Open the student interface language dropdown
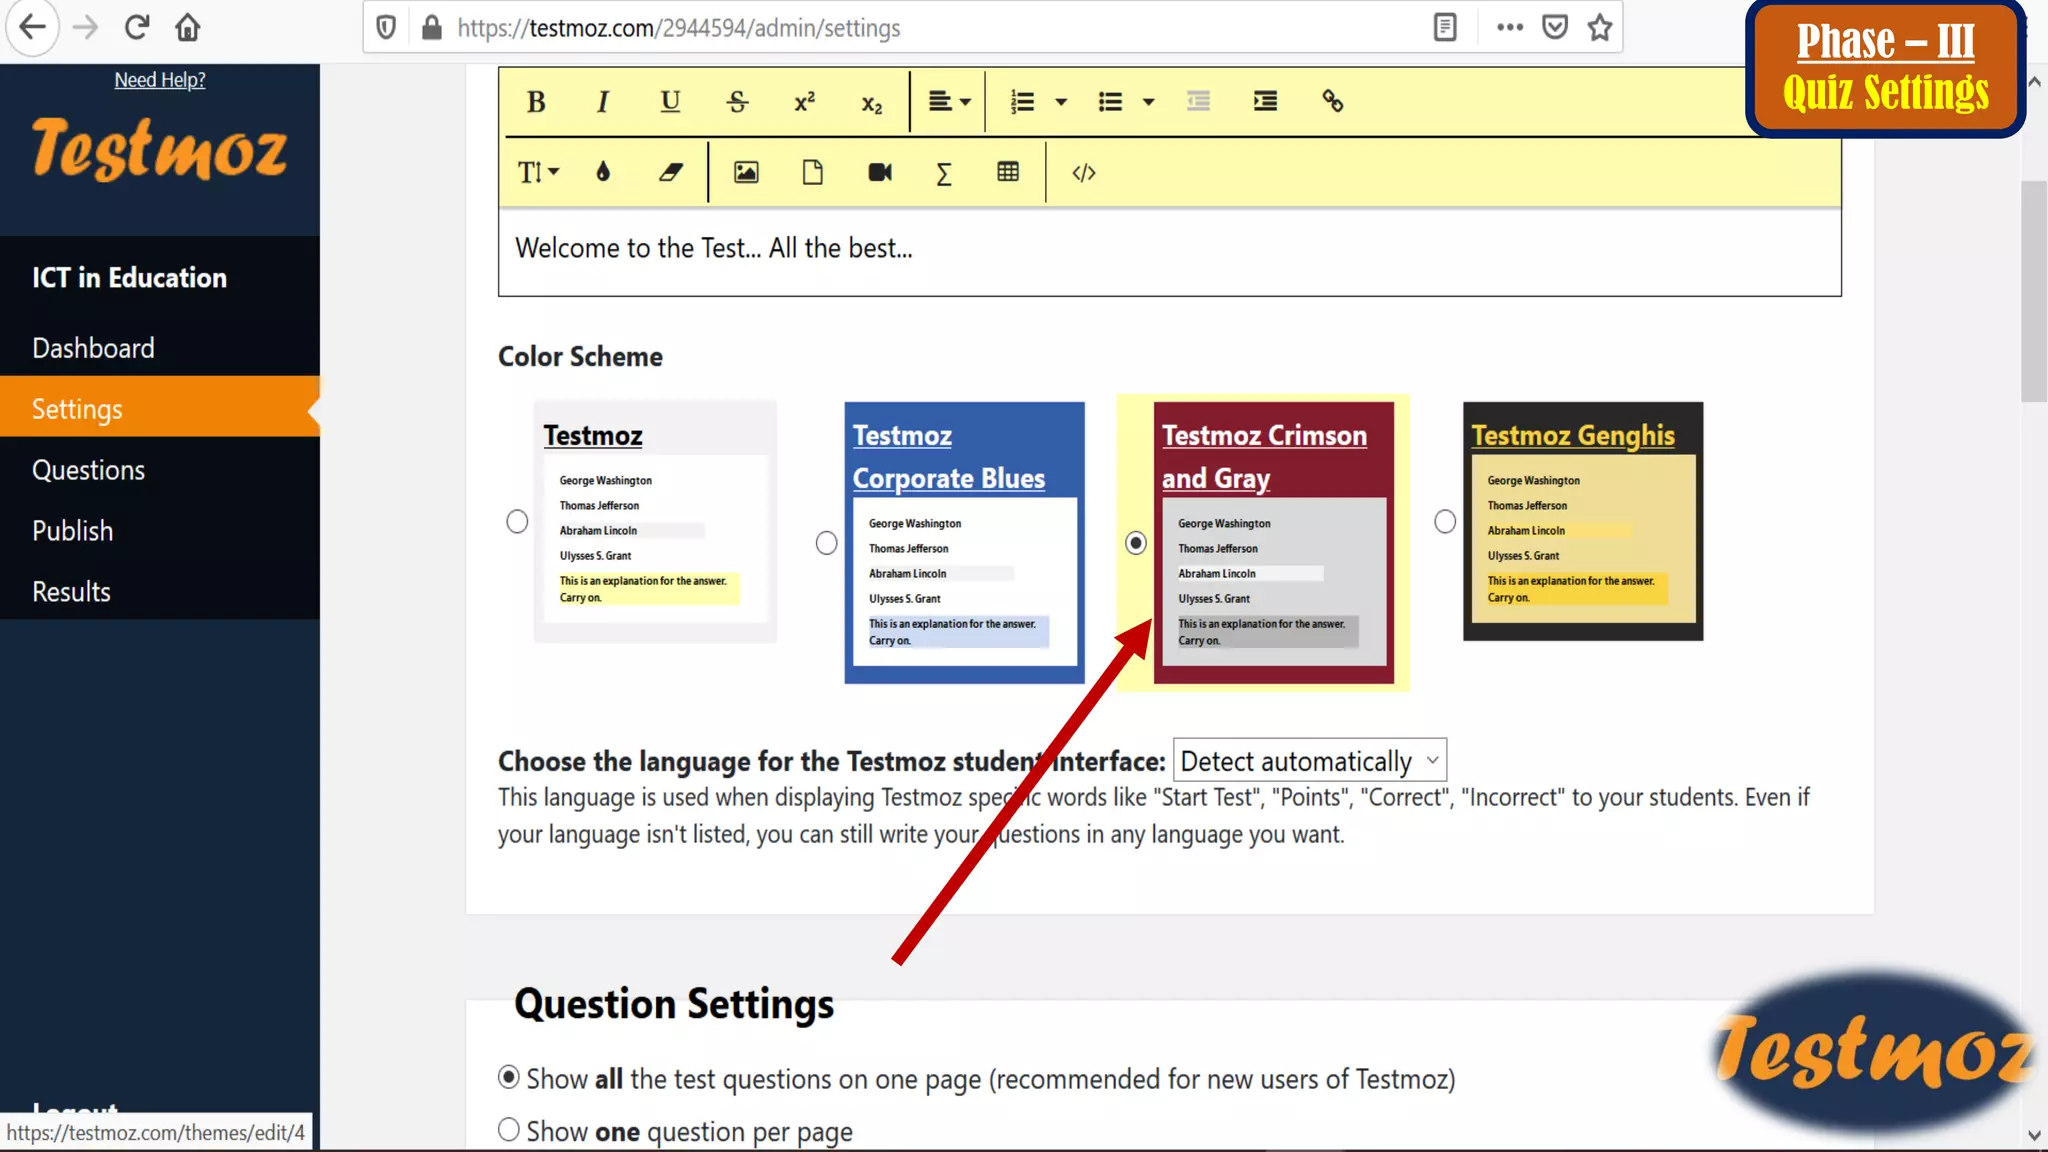This screenshot has height=1152, width=2048. 1309,761
